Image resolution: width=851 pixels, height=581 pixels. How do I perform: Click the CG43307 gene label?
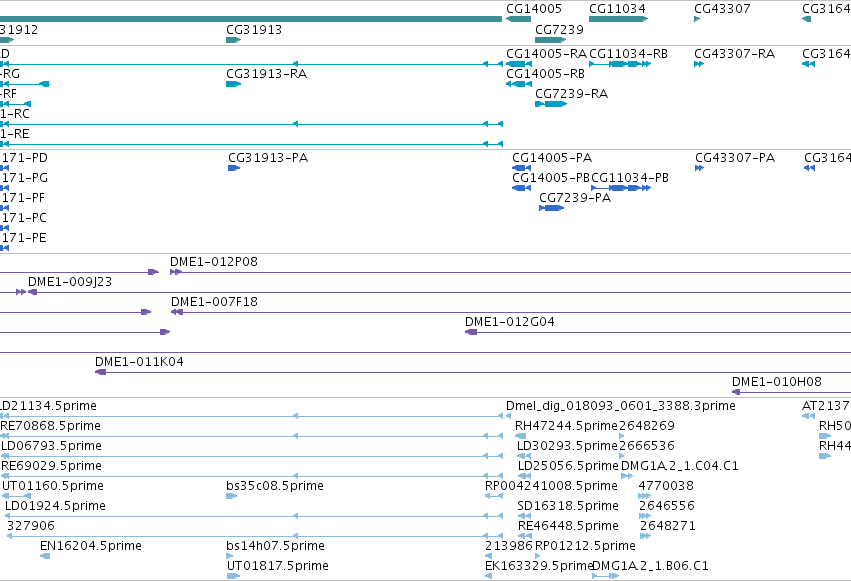tap(722, 9)
